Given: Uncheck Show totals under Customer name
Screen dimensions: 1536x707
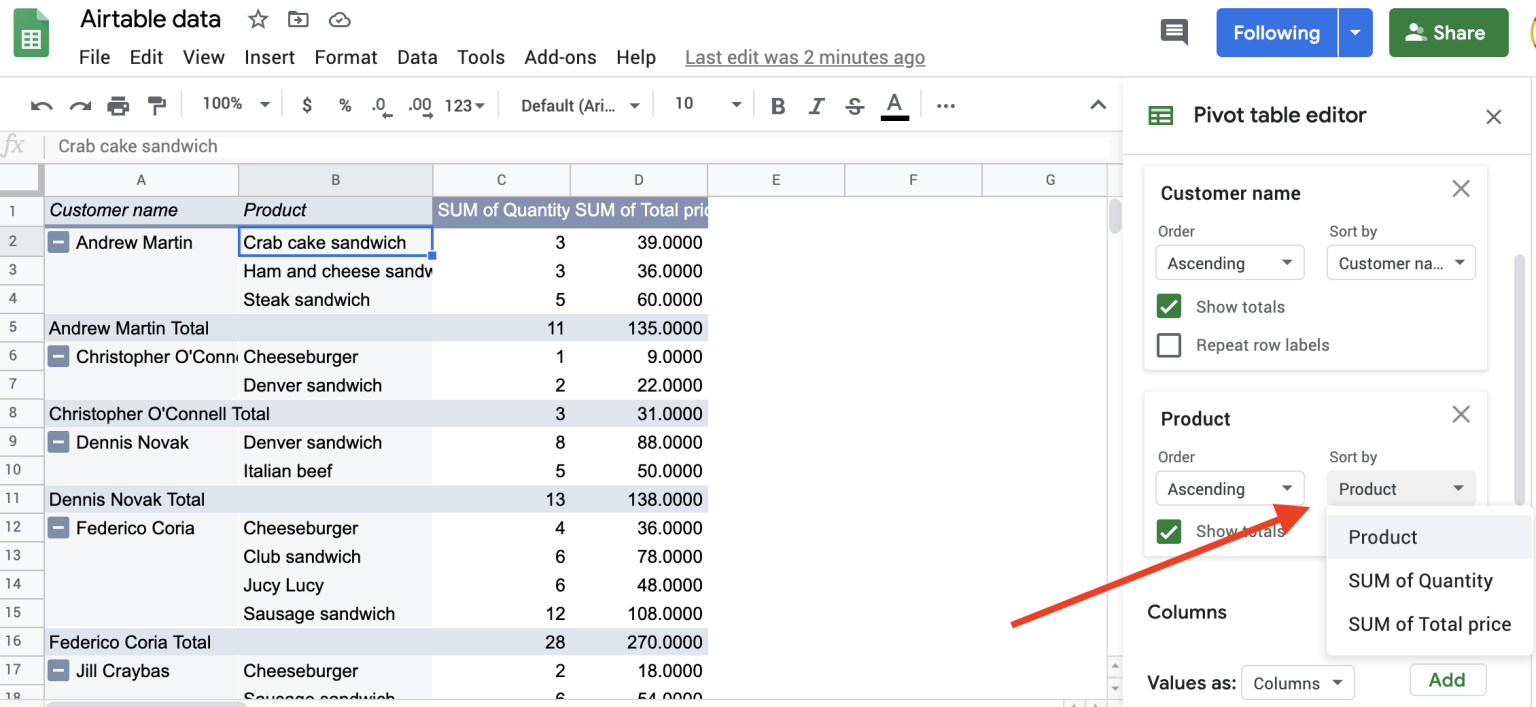Looking at the screenshot, I should pos(1169,306).
